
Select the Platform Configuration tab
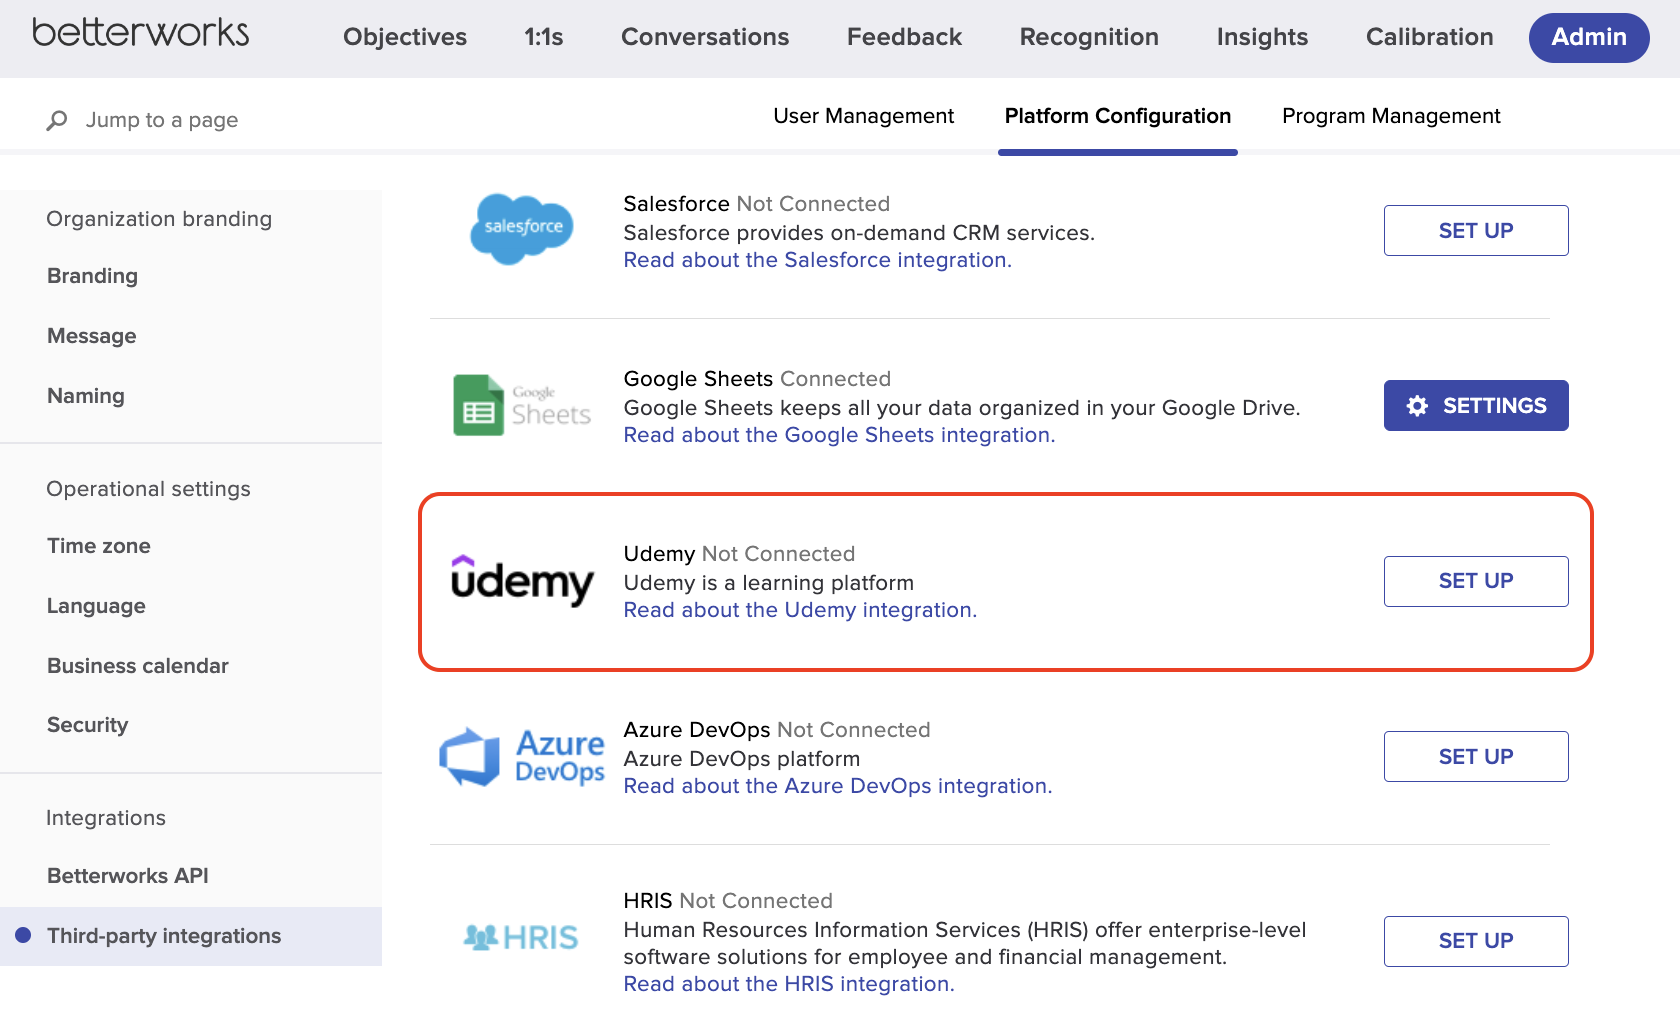pyautogui.click(x=1117, y=116)
